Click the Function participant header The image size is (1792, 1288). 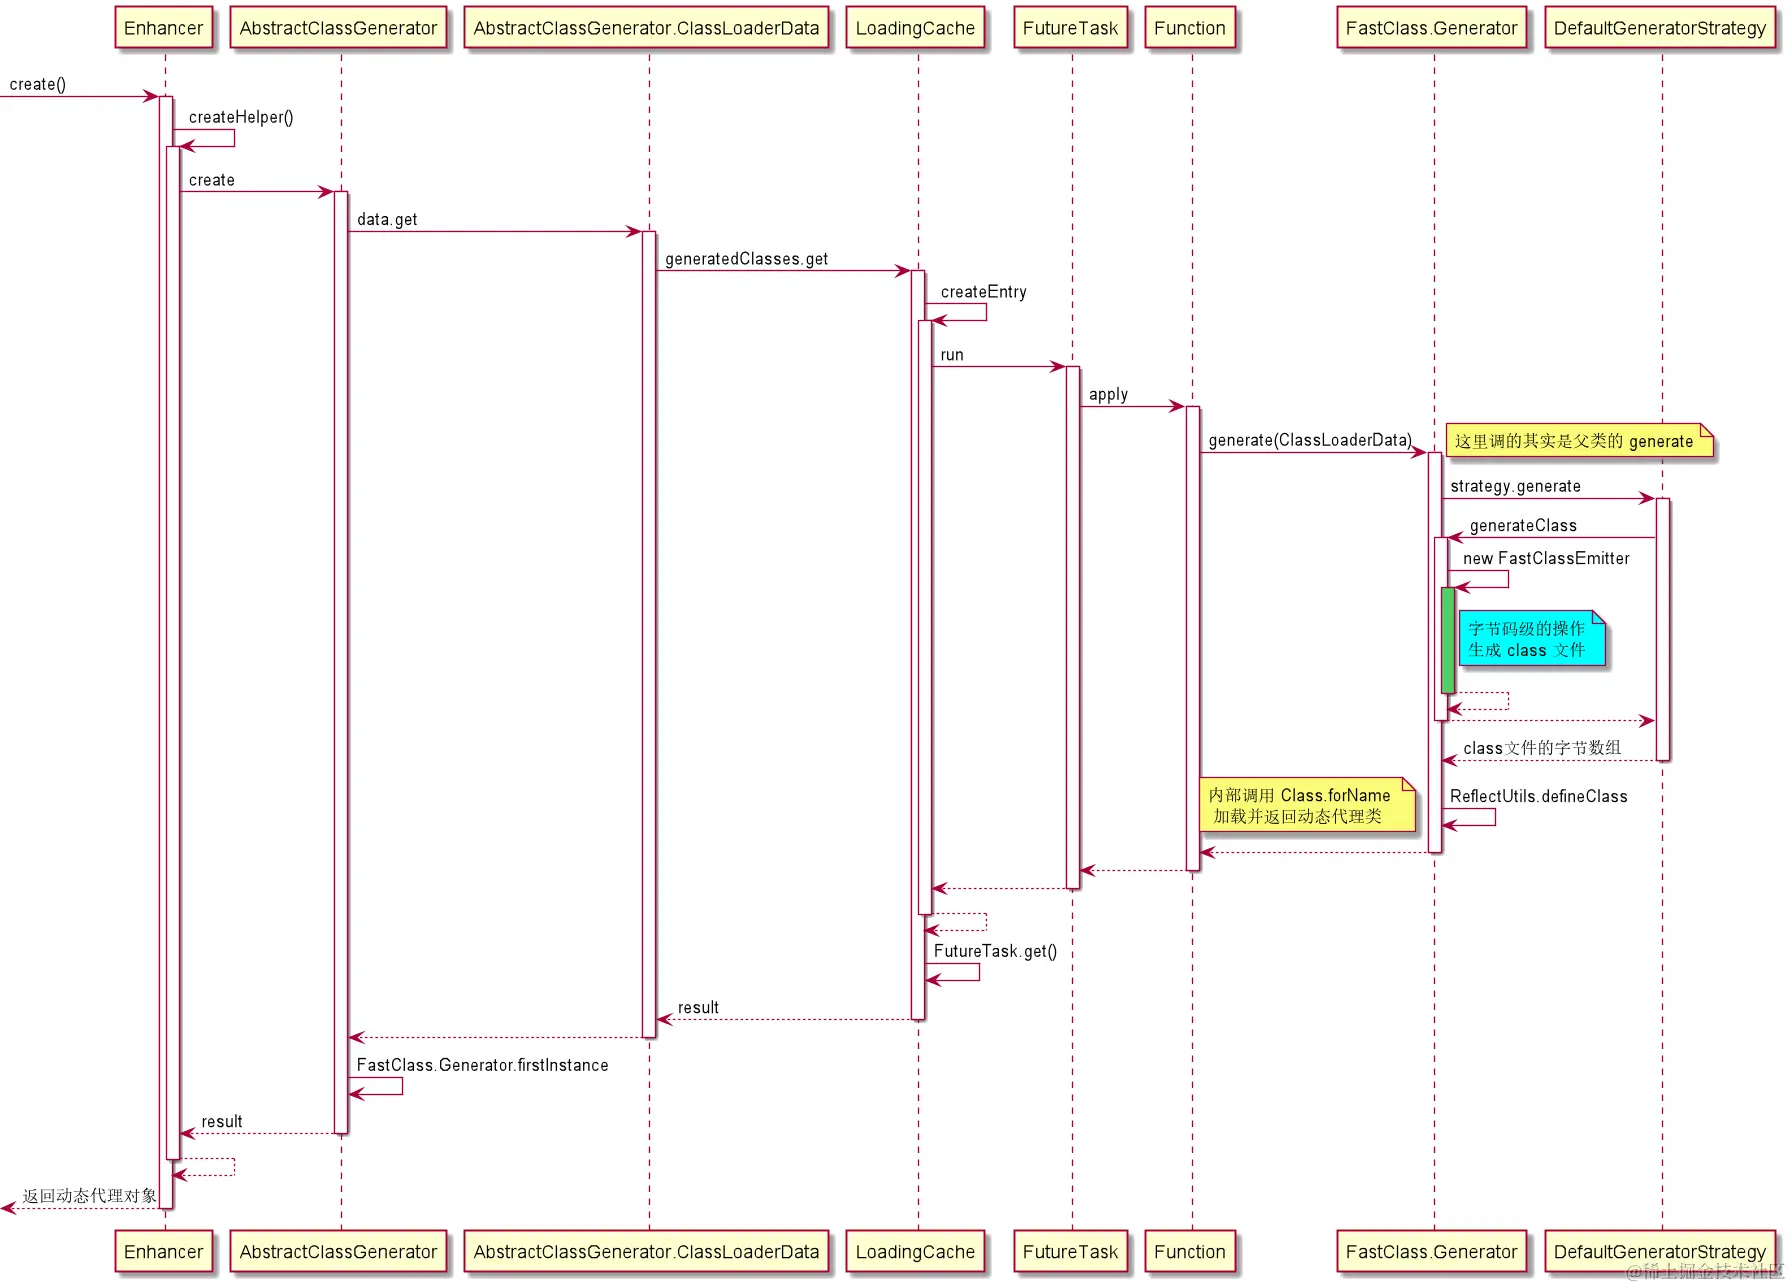[1190, 28]
